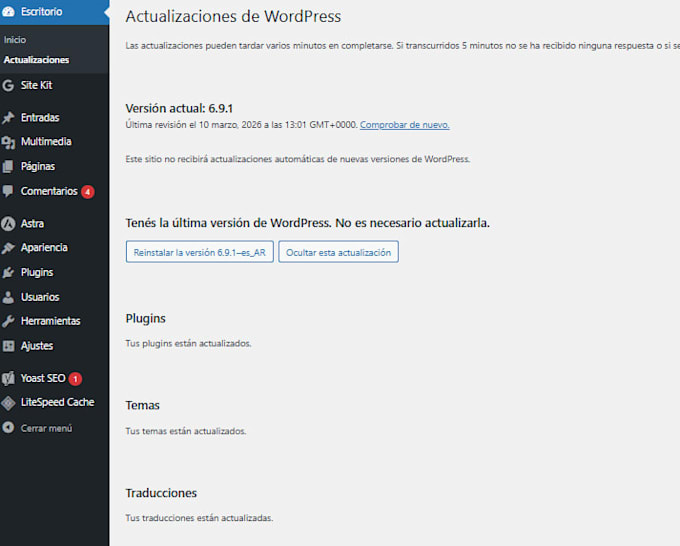Click the Comprobar de nuevo link
680x546 pixels.
coord(405,125)
